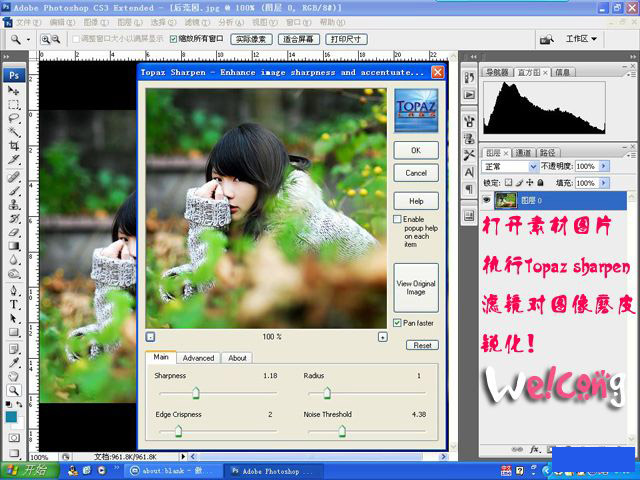Switch to the Advanced tab in Topaz dialog
The width and height of the screenshot is (640, 480).
(198, 358)
